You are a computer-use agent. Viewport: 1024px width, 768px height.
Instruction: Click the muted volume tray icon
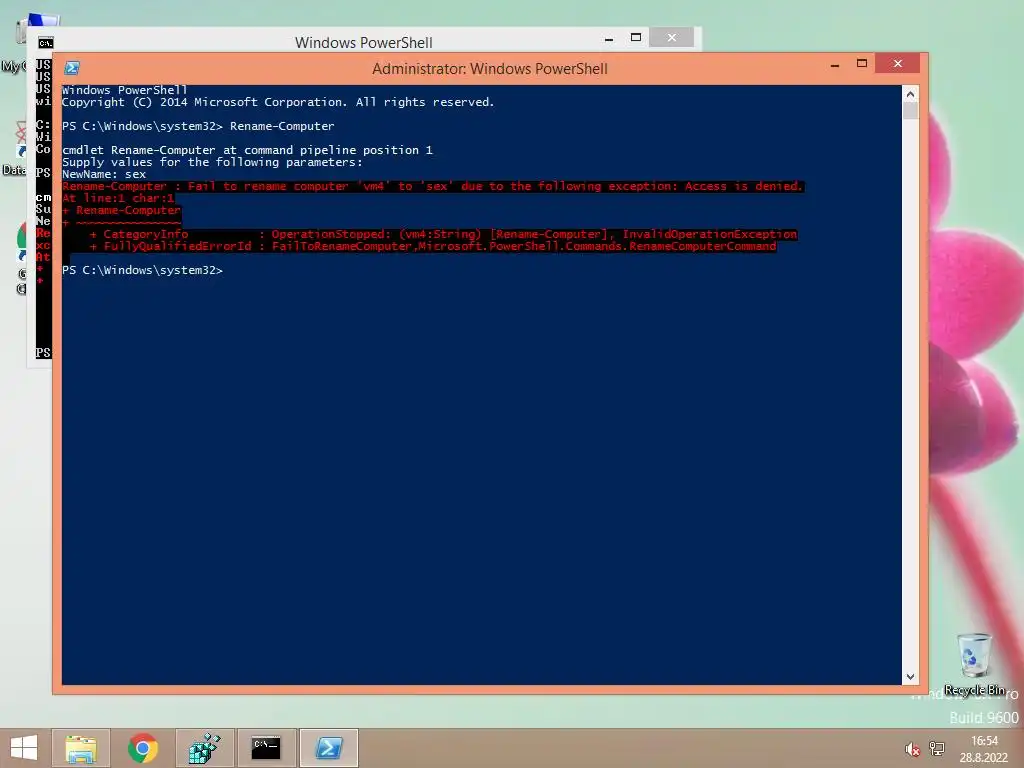tap(912, 749)
